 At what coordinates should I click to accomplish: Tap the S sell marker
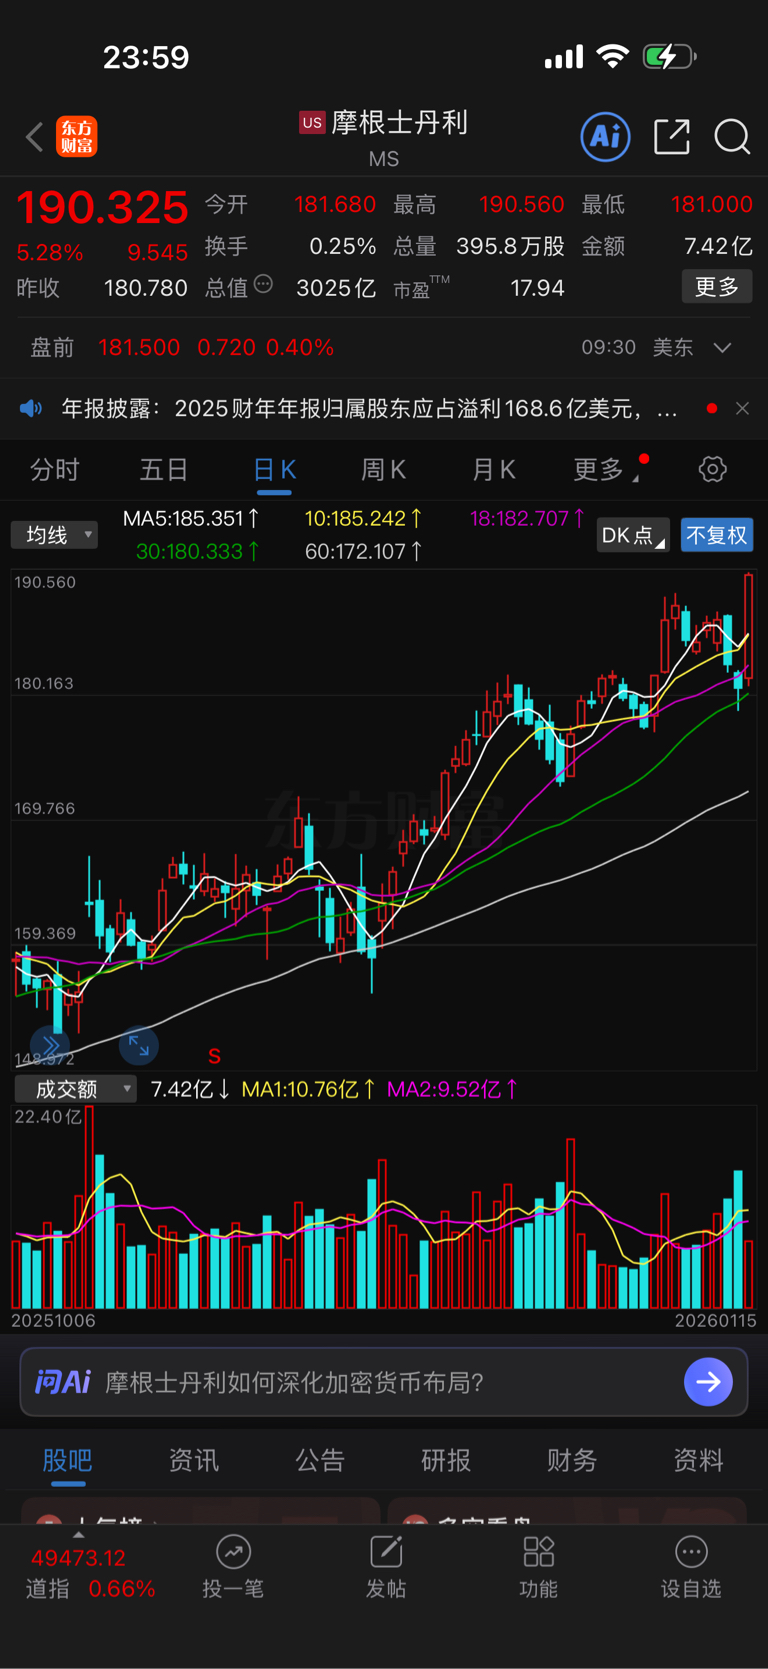pyautogui.click(x=214, y=1056)
